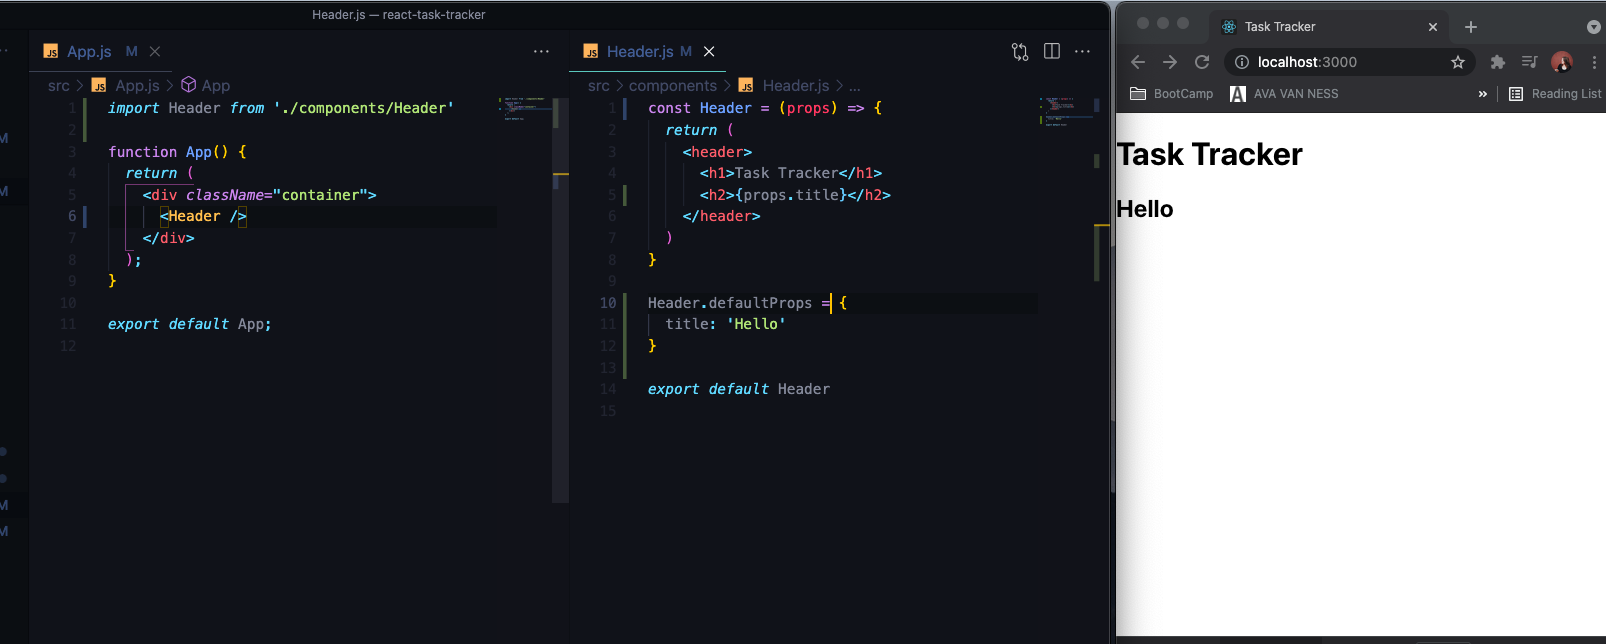The image size is (1606, 644).
Task: Open the Chrome extensions puzzle icon
Action: tap(1498, 62)
